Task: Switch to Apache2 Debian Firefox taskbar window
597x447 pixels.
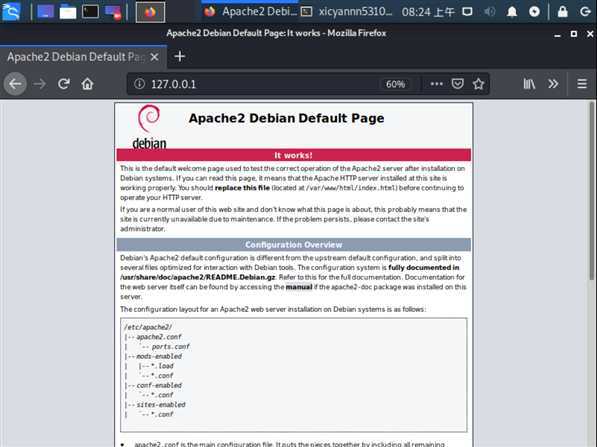Action: pyautogui.click(x=250, y=12)
